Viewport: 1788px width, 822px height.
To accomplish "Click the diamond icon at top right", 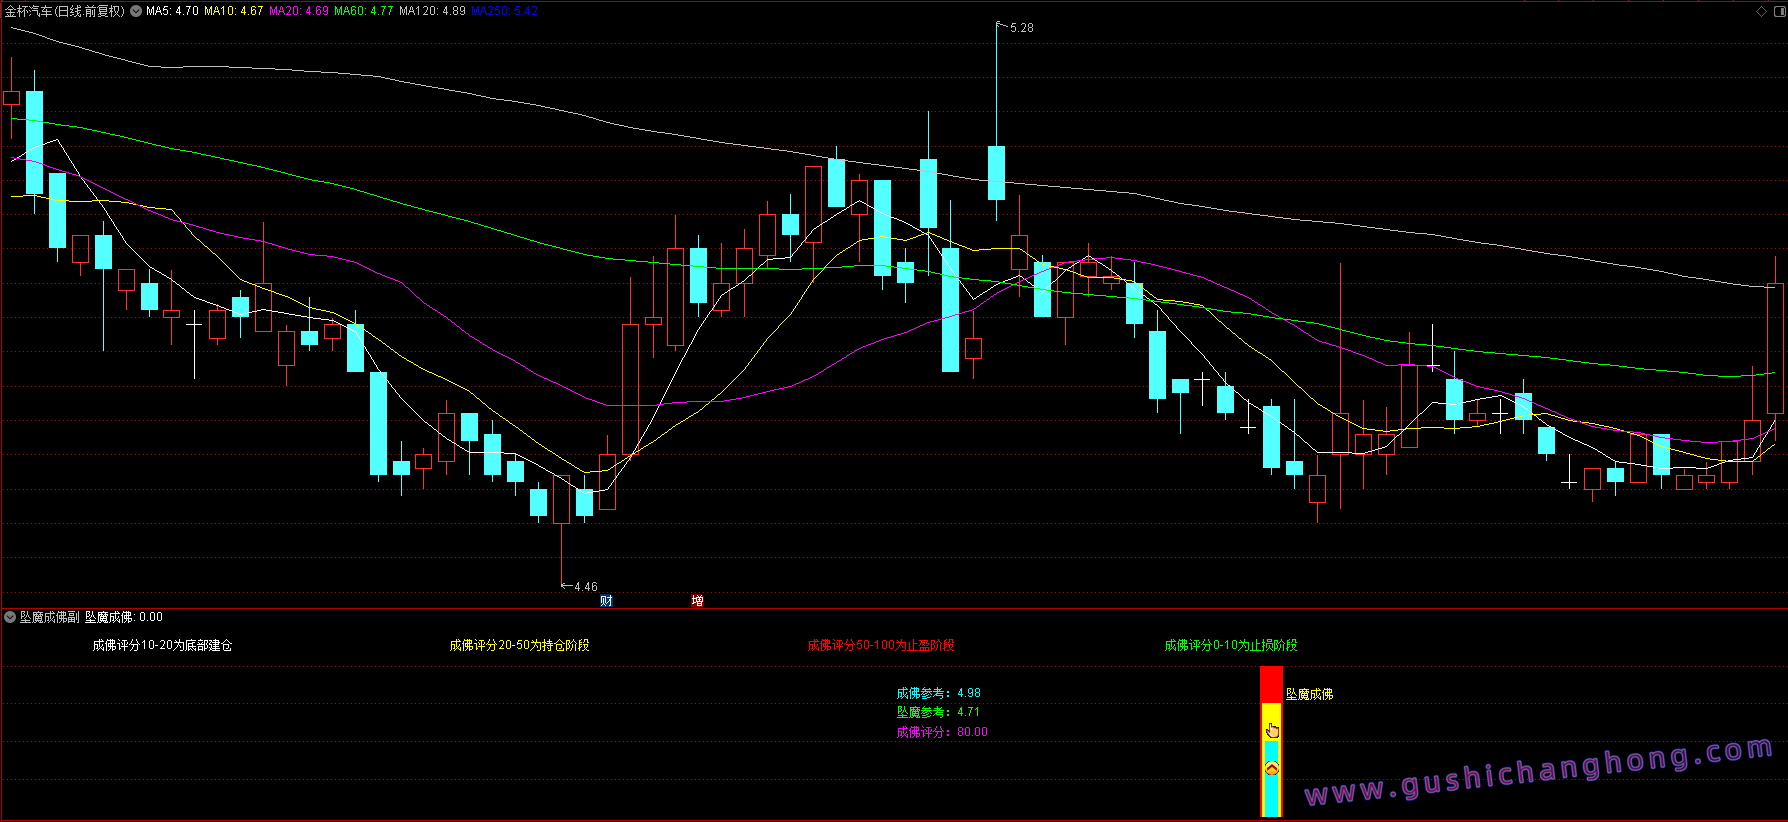I will (x=1761, y=11).
